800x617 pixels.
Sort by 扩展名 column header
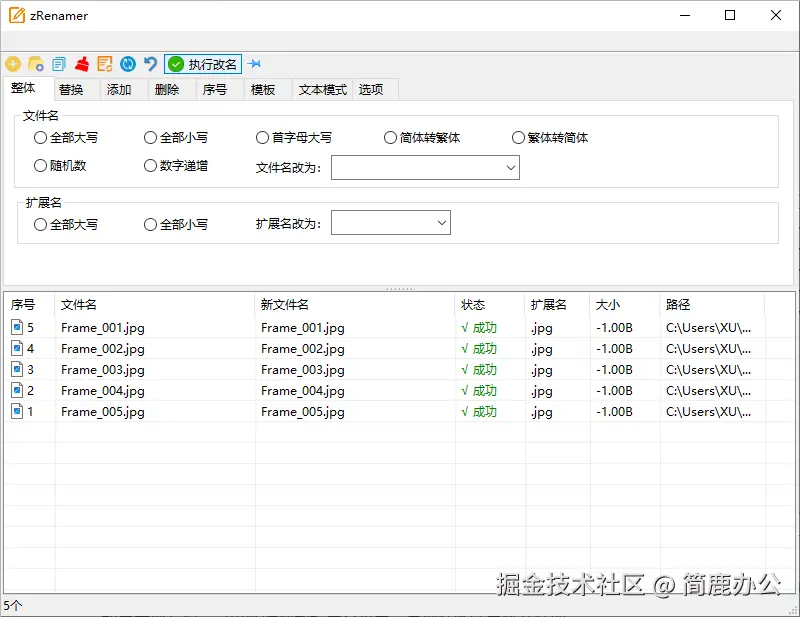[557, 305]
